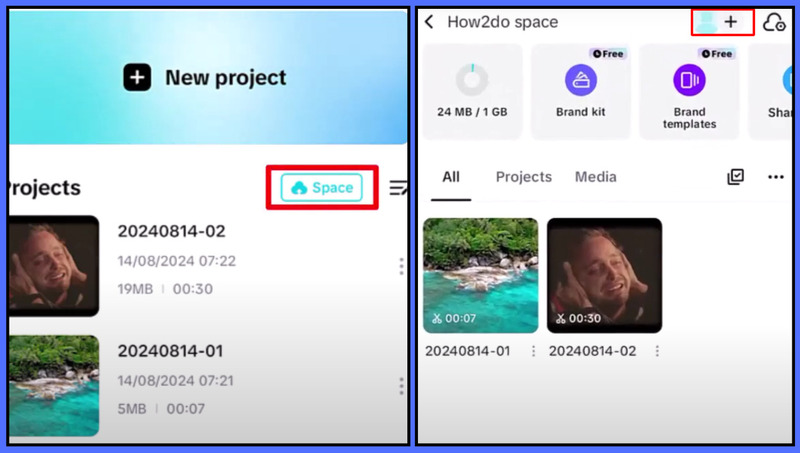Select the All tab

click(451, 177)
